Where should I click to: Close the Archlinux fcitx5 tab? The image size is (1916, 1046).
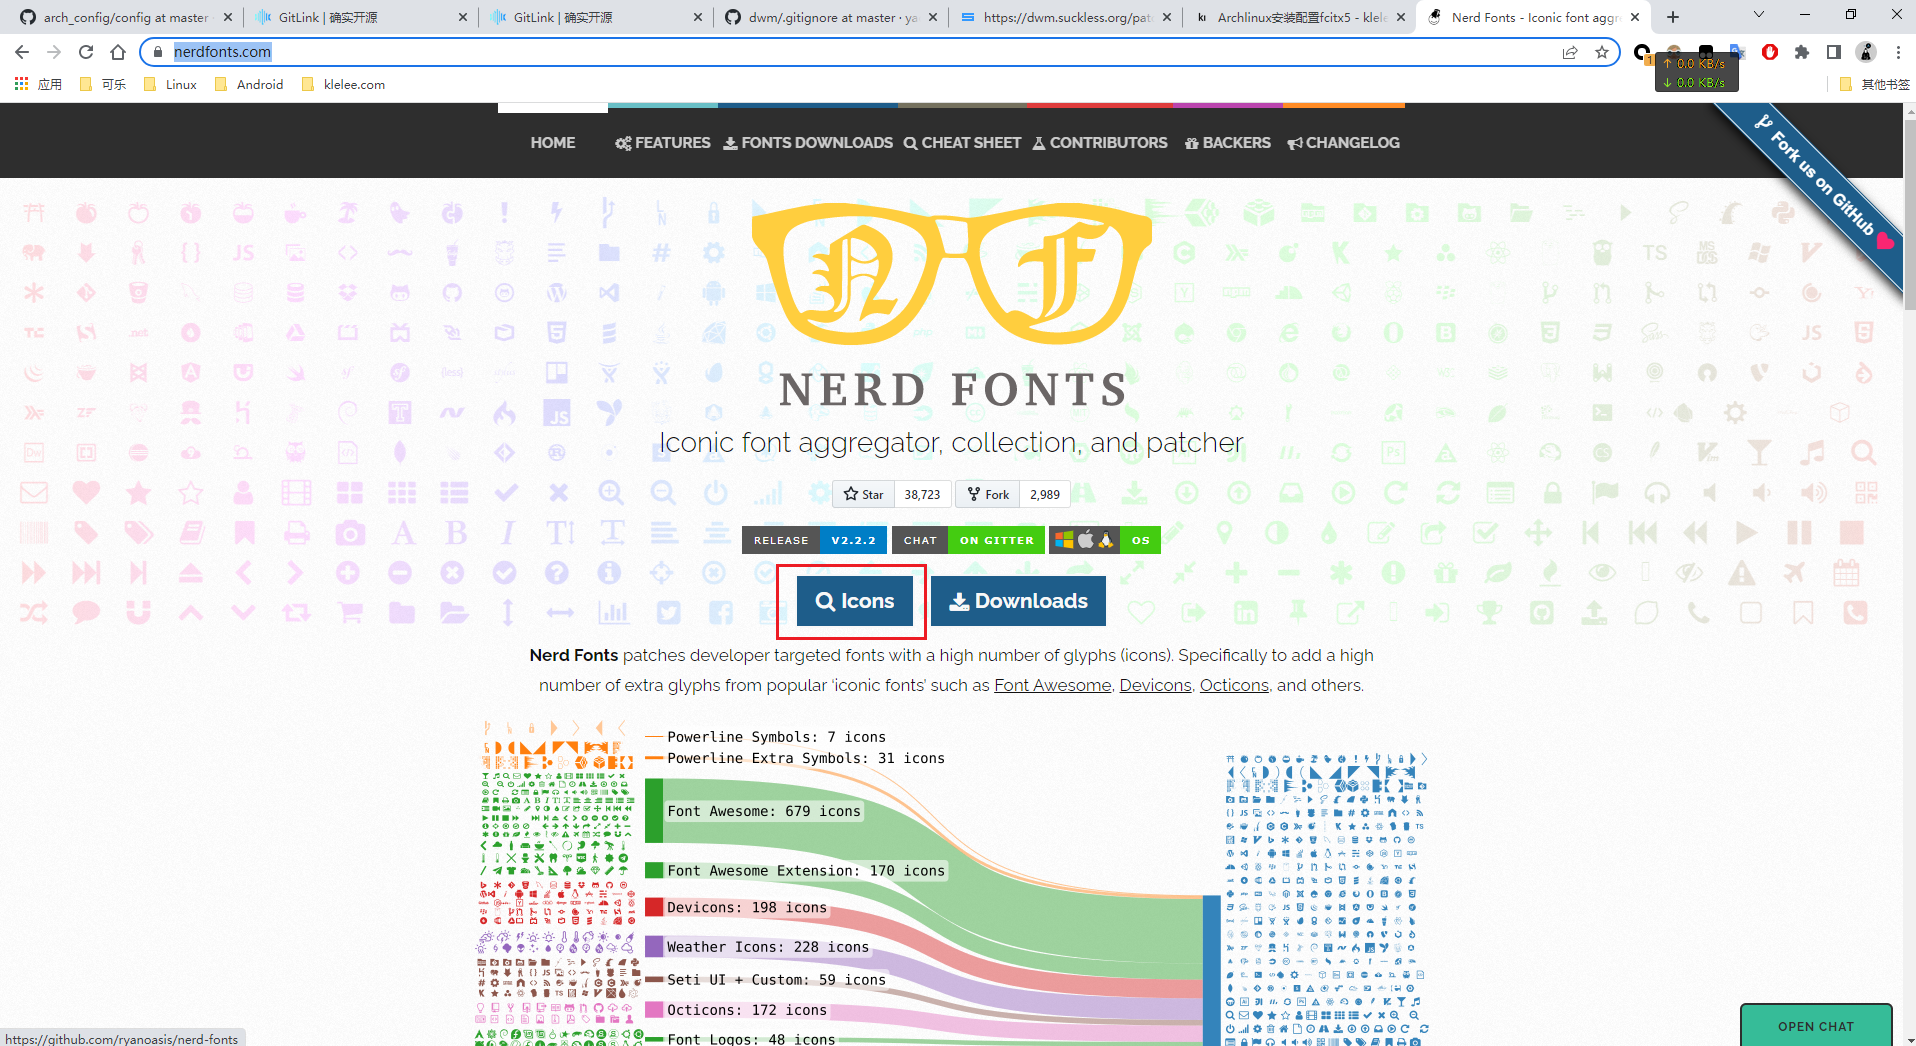pyautogui.click(x=1400, y=17)
